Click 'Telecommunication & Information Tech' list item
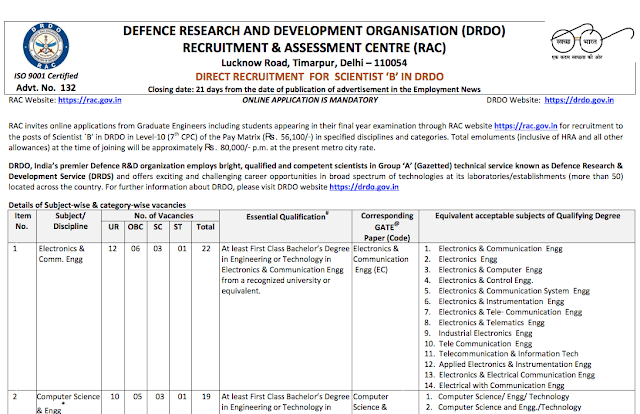 pyautogui.click(x=509, y=354)
